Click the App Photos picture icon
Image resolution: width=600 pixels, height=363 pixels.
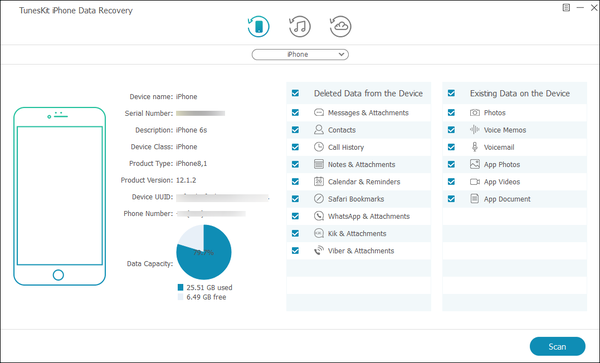[474, 164]
